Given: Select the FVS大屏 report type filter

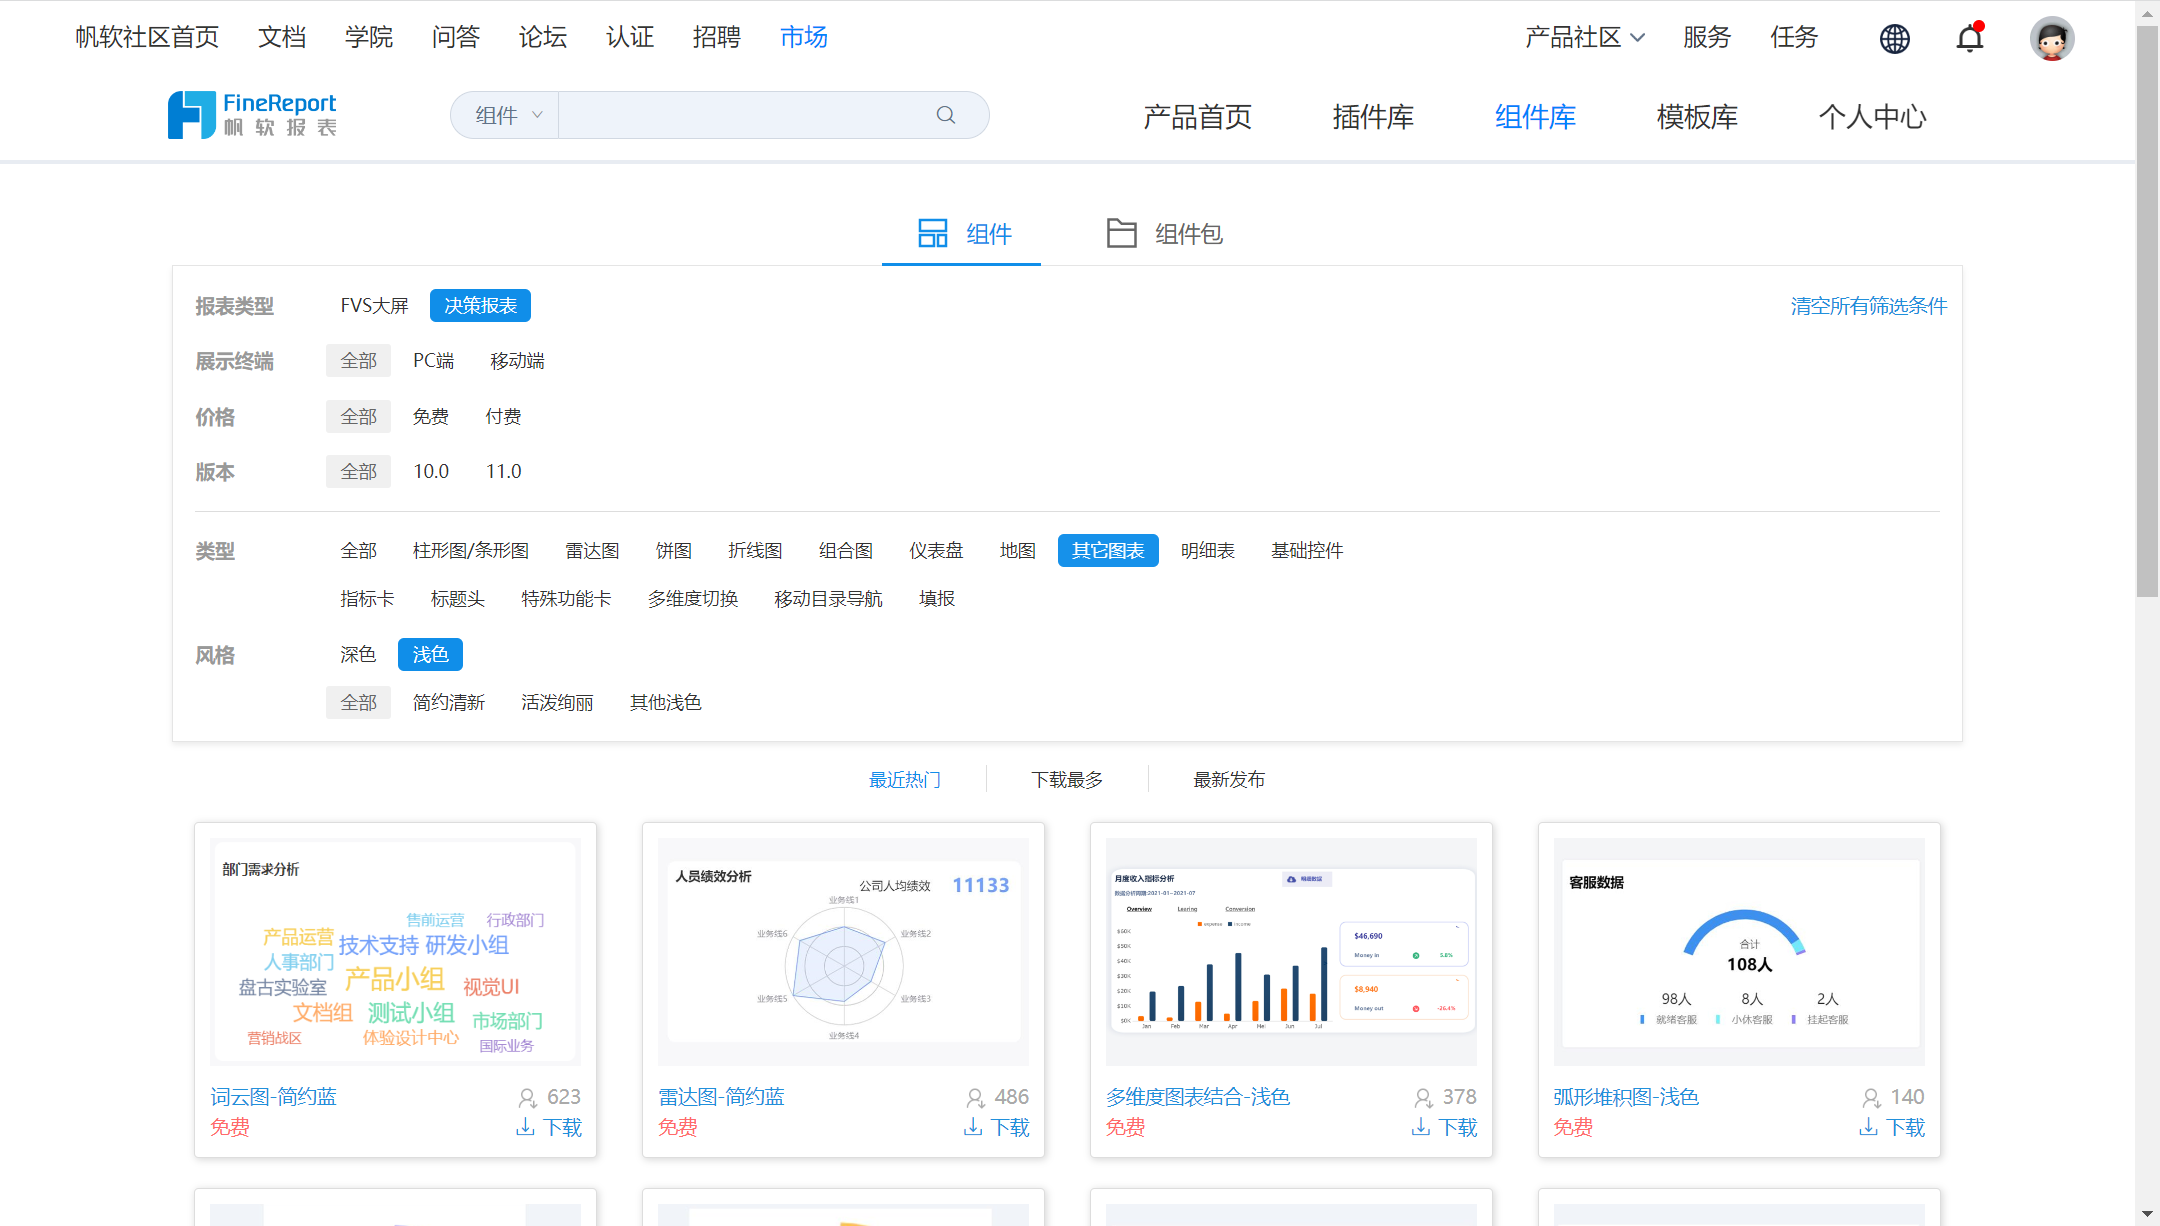Looking at the screenshot, I should point(374,305).
